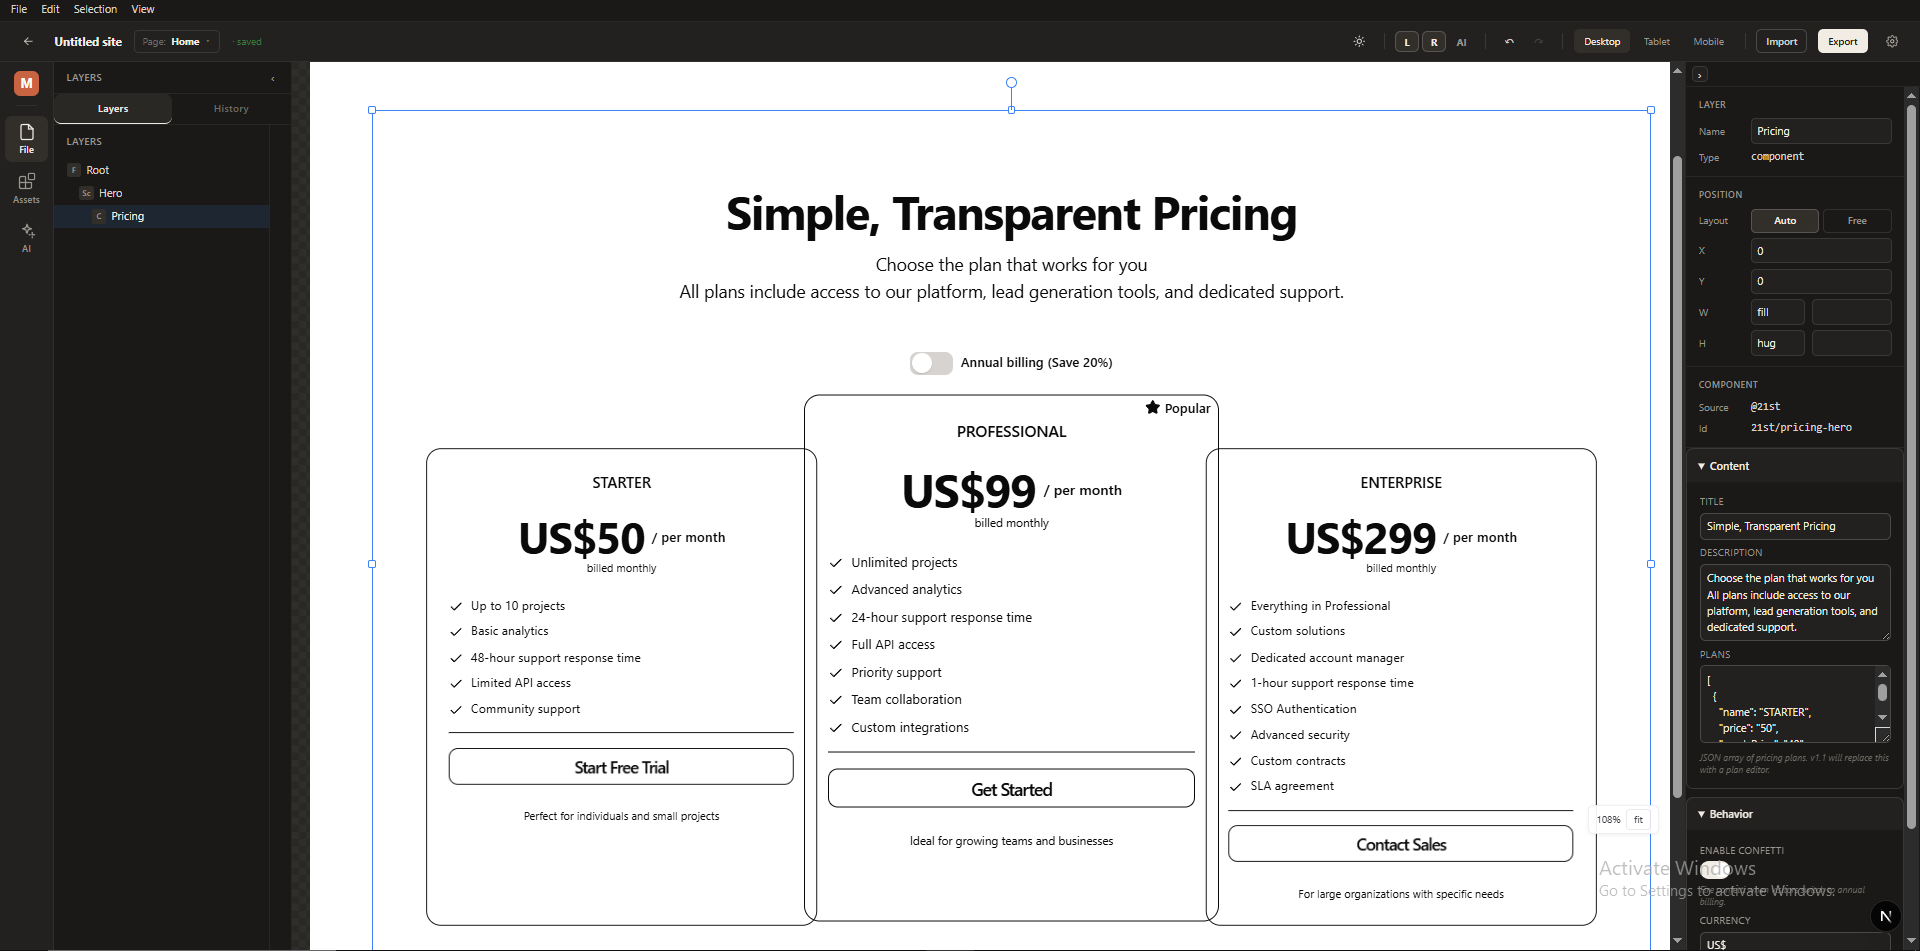Open the settings gear icon
1920x951 pixels.
coord(1892,42)
